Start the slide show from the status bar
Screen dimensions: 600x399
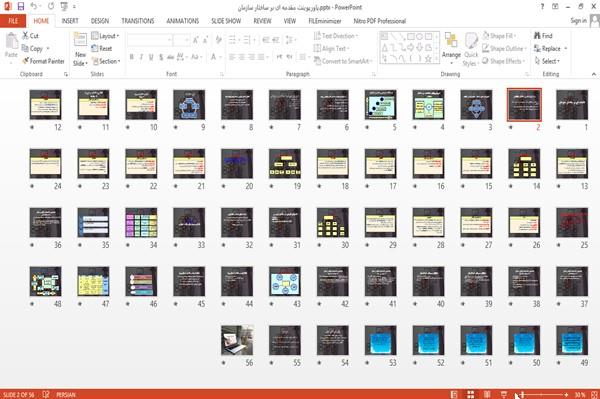504,394
